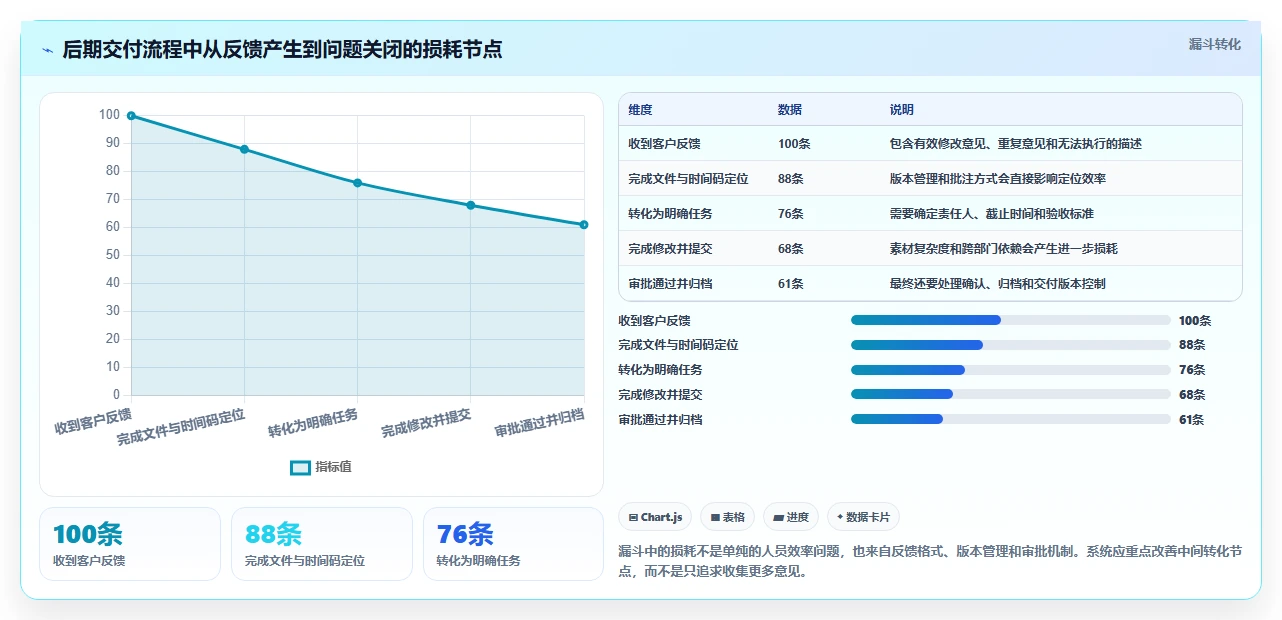Click the data point for 完成修改并提交
Viewport: 1282px width, 620px height.
(471, 205)
